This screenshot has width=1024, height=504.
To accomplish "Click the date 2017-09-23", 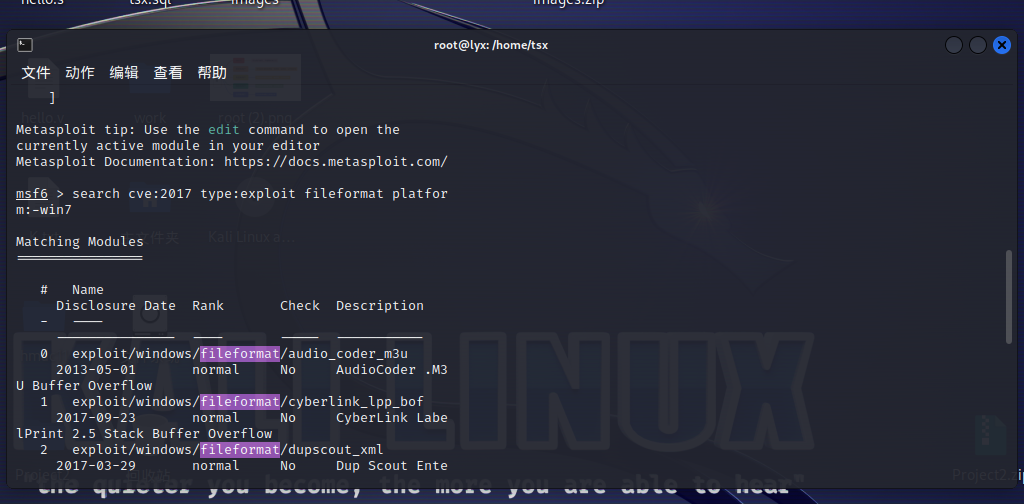I will coord(96,418).
